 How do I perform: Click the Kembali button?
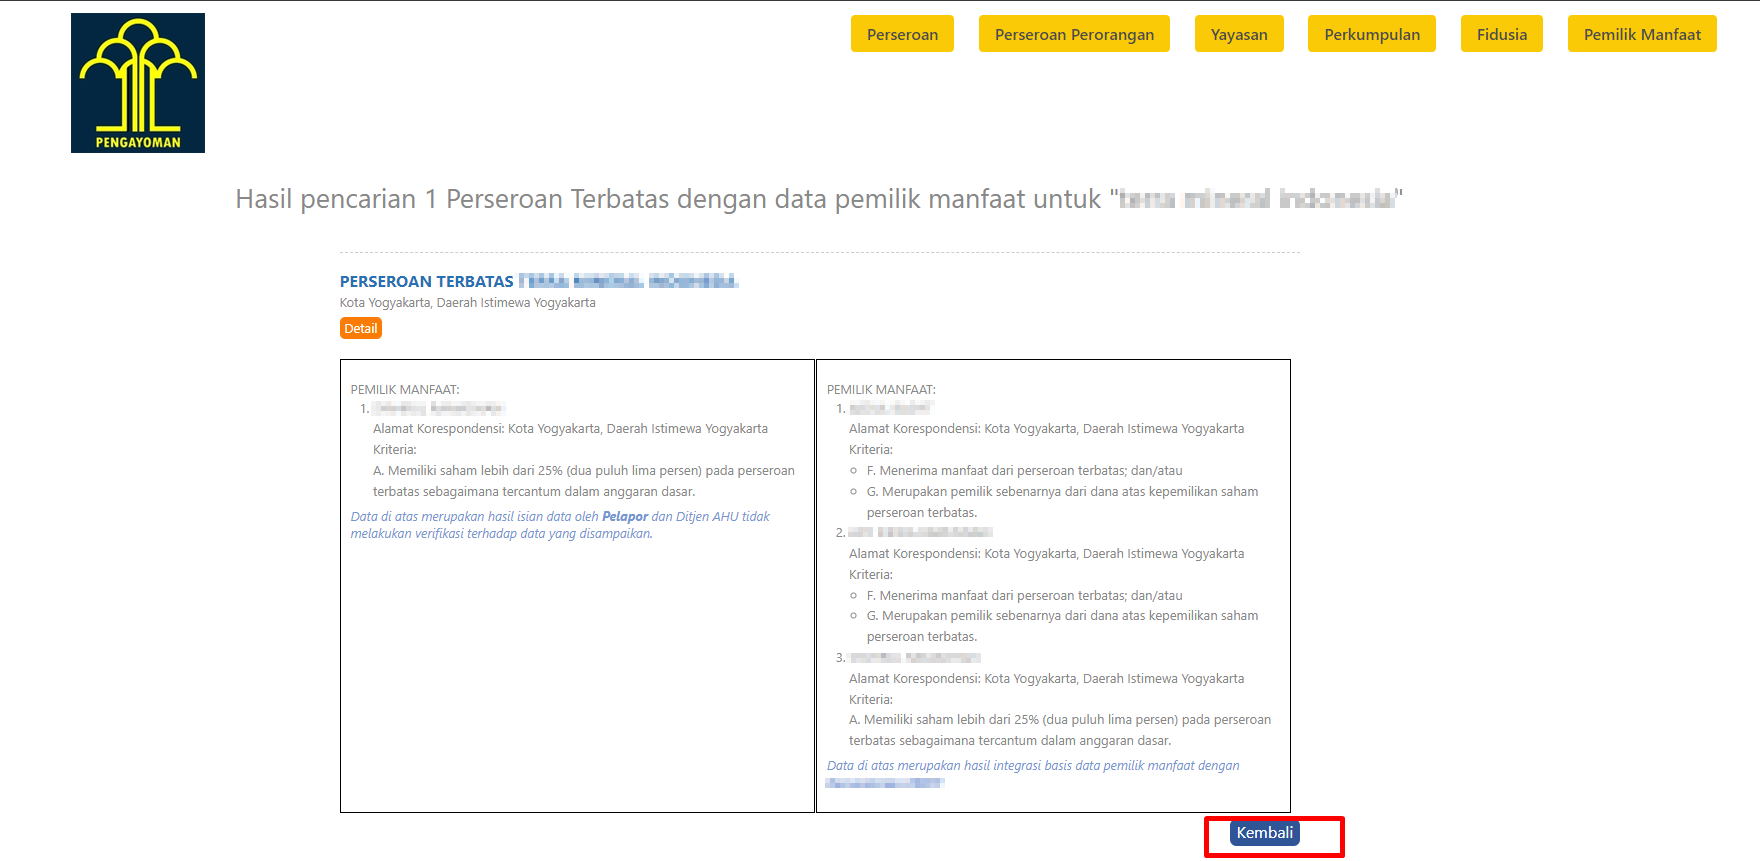1264,833
